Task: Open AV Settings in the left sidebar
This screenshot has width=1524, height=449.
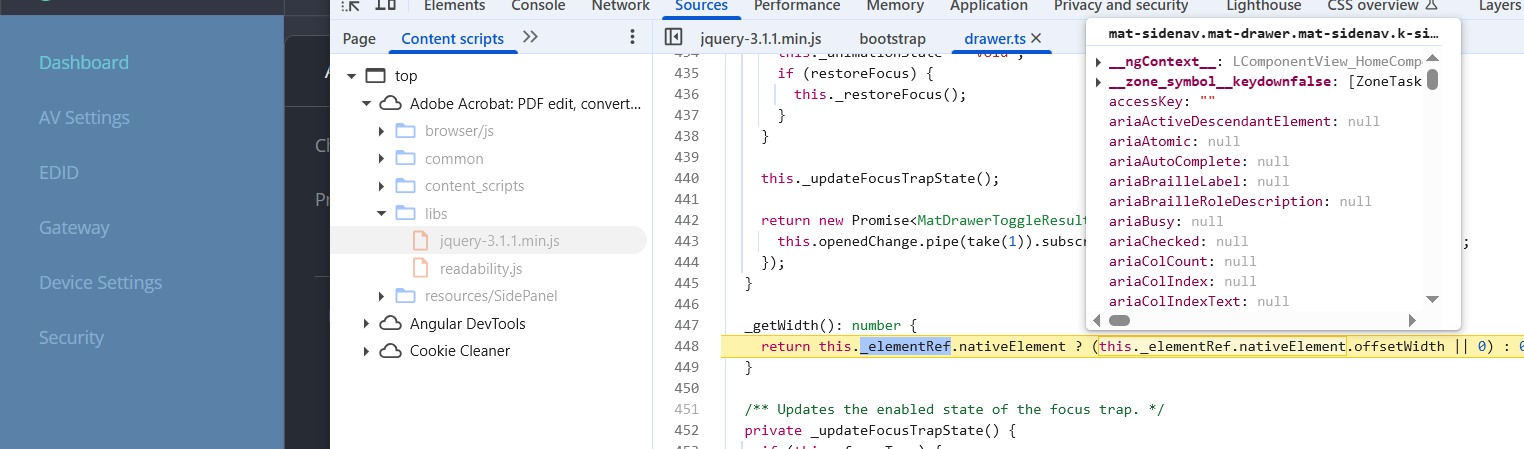Action: [84, 117]
